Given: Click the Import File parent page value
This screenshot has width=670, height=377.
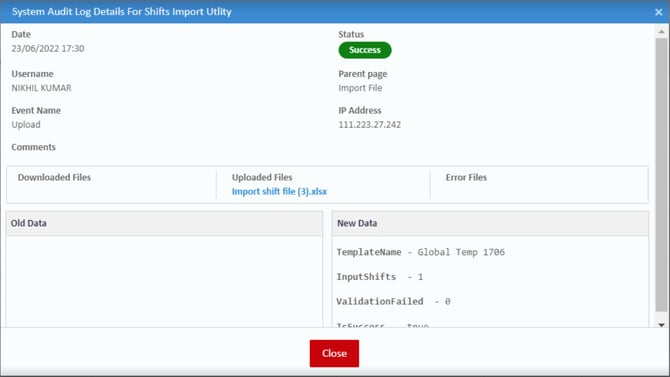Looking at the screenshot, I should tap(360, 88).
